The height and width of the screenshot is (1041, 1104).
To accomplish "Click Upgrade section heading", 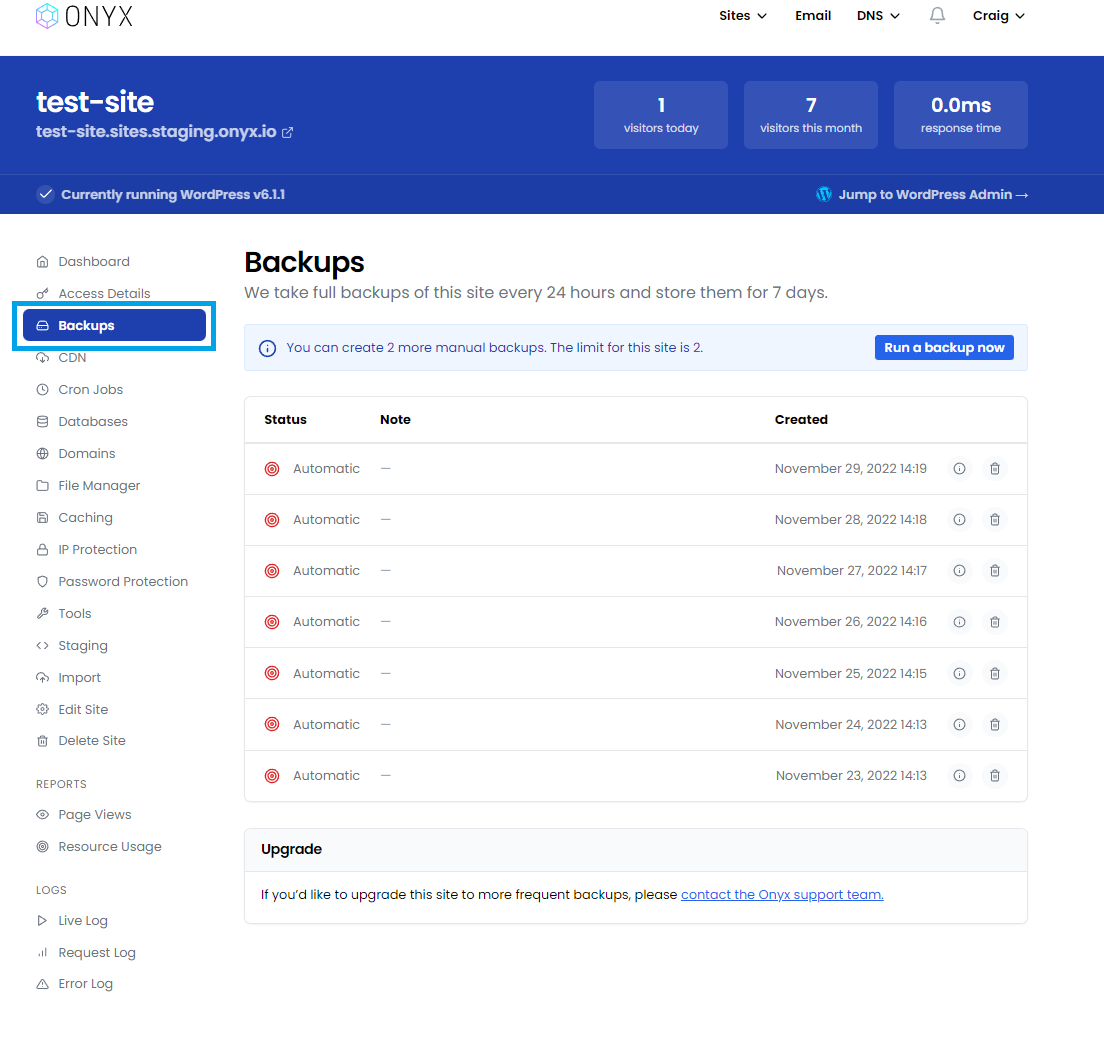I will coord(291,849).
